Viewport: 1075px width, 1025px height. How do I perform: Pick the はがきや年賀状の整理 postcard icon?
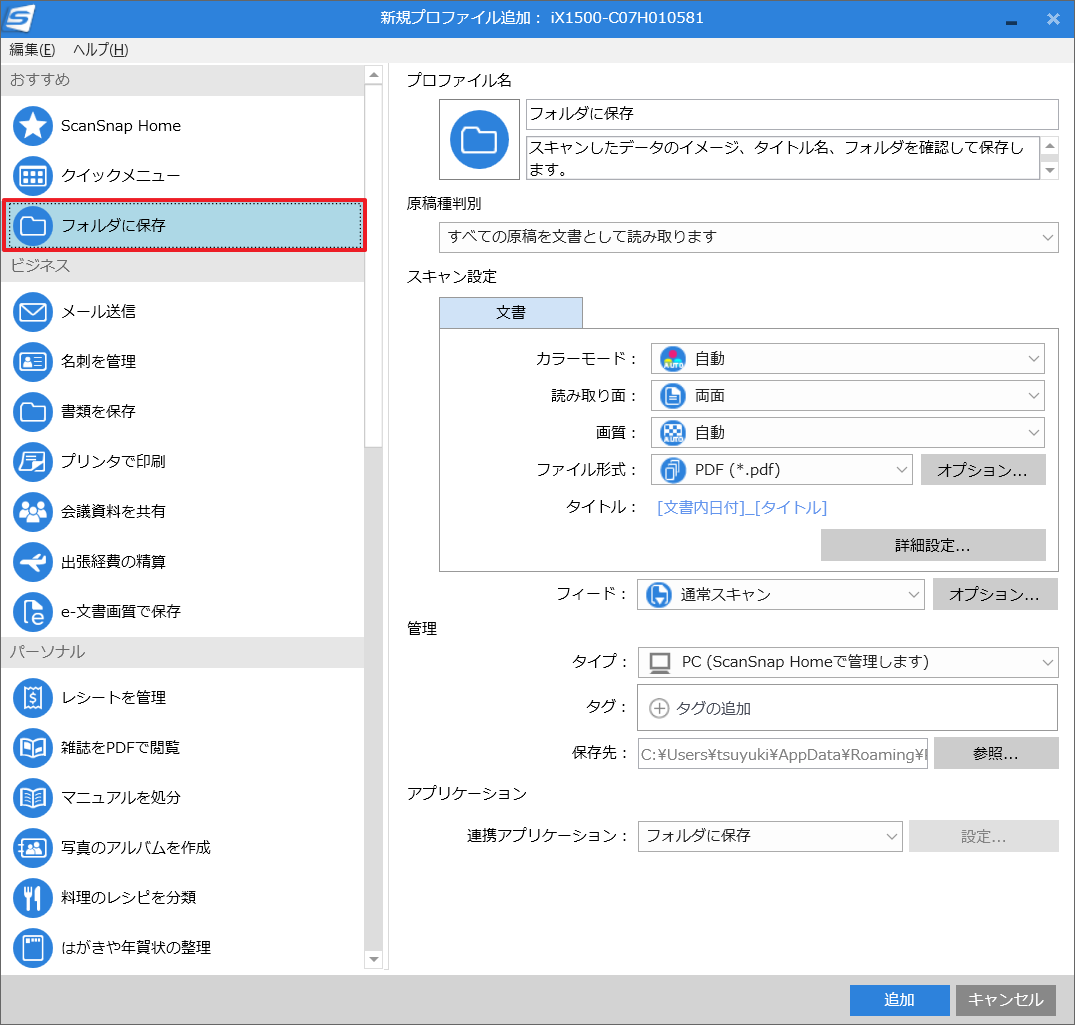coord(32,948)
